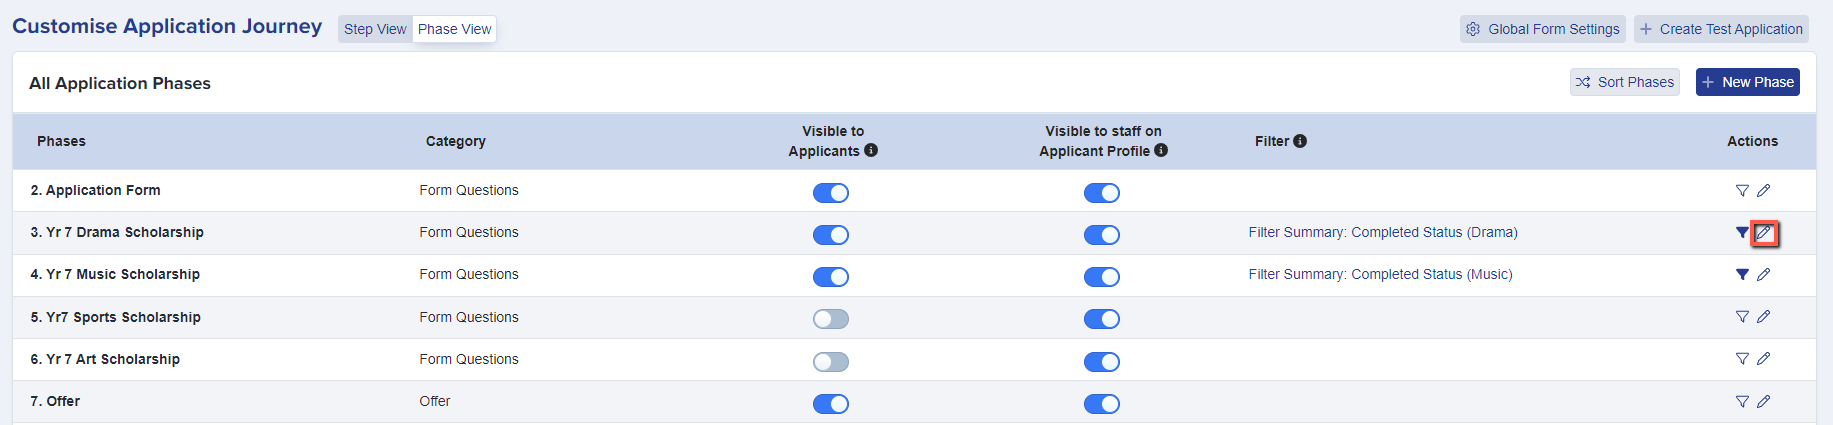Open the Filter Summary: Completed Status (Drama) link
Image resolution: width=1833 pixels, height=425 pixels.
[1383, 232]
